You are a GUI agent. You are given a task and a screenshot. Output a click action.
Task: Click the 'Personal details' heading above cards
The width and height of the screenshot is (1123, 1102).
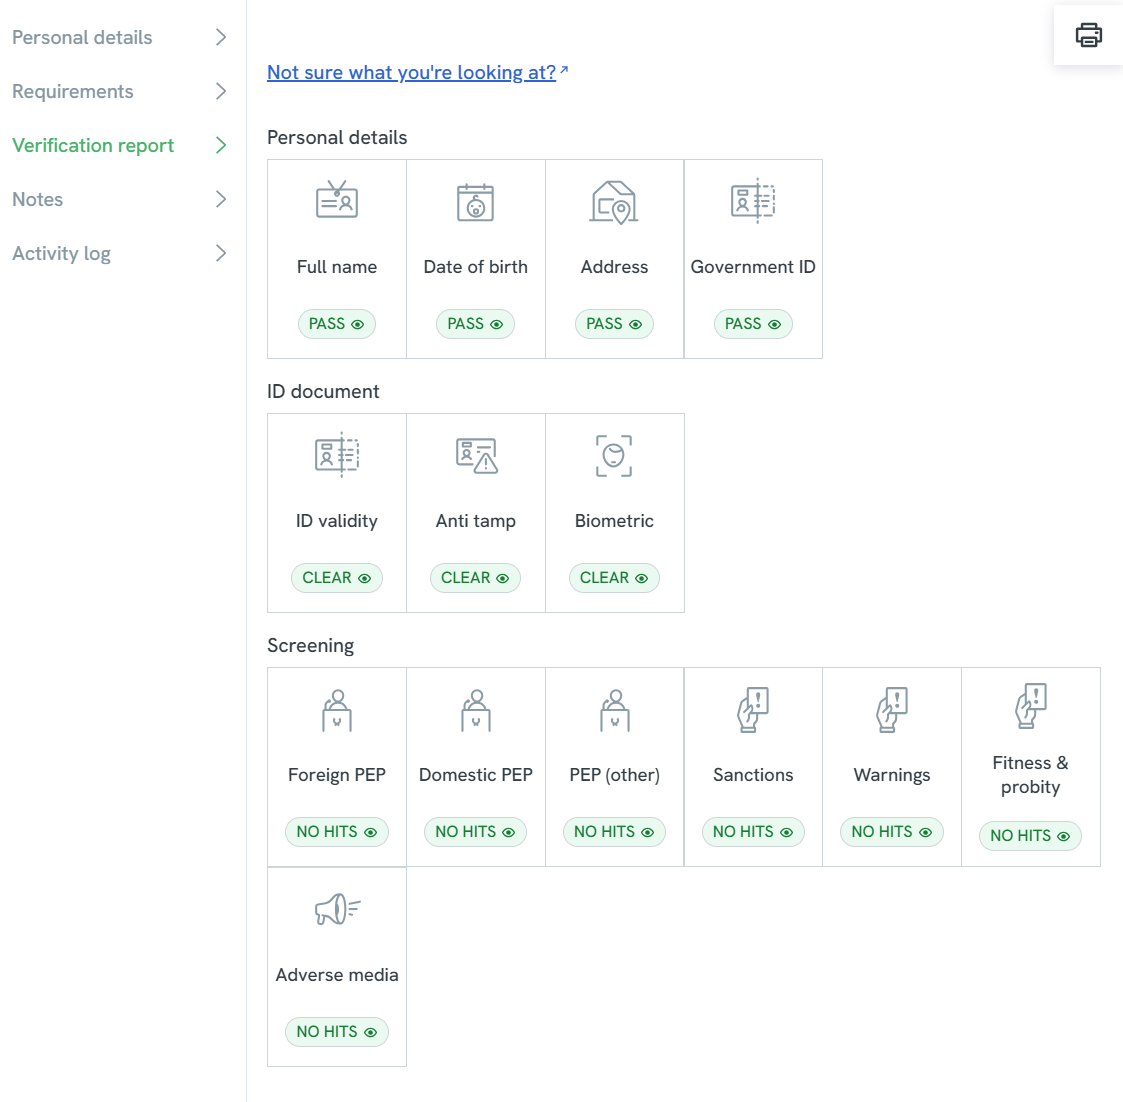click(337, 137)
